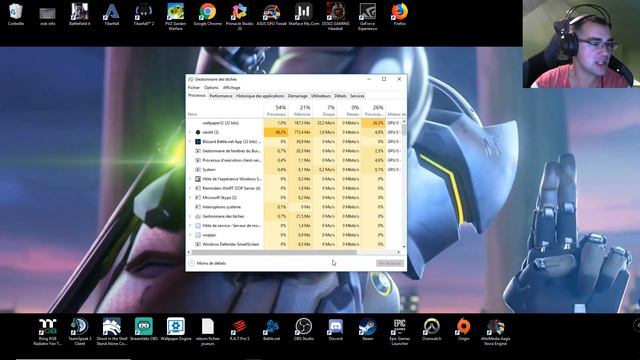Expand the Microsoft Skype process group
The width and height of the screenshot is (640, 360).
(190, 198)
